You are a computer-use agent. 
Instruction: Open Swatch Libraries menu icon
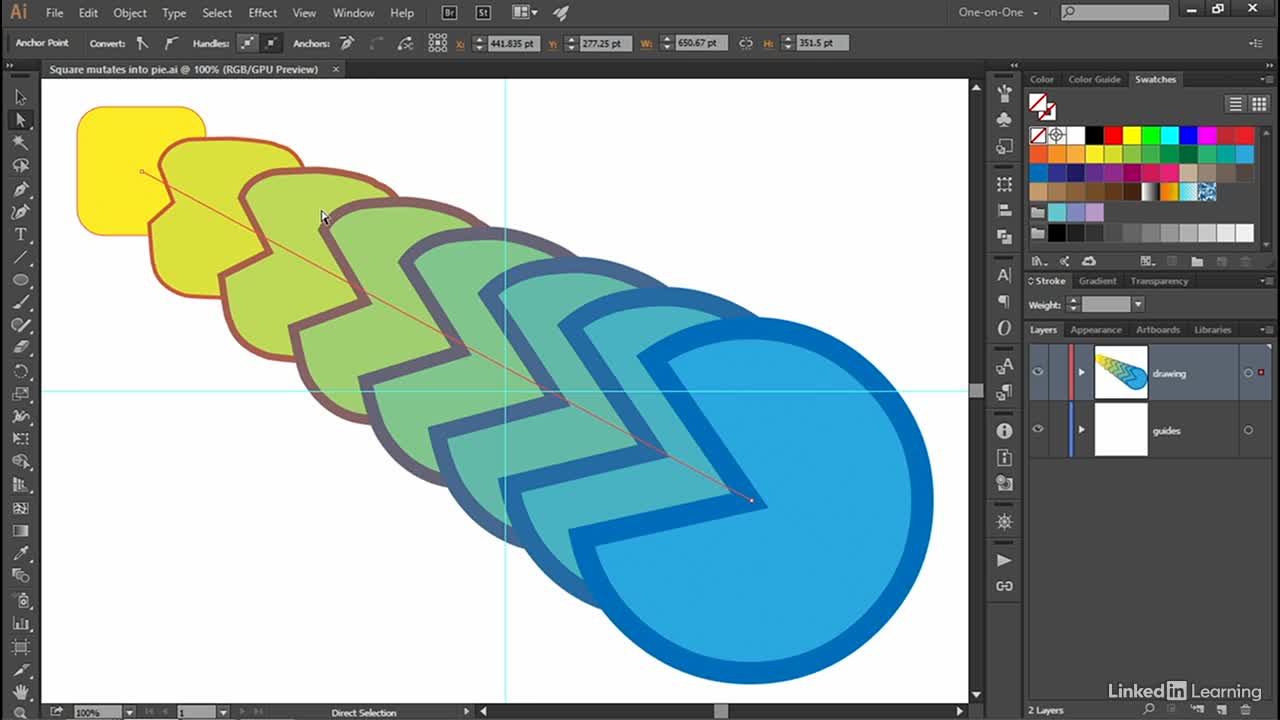(1039, 261)
